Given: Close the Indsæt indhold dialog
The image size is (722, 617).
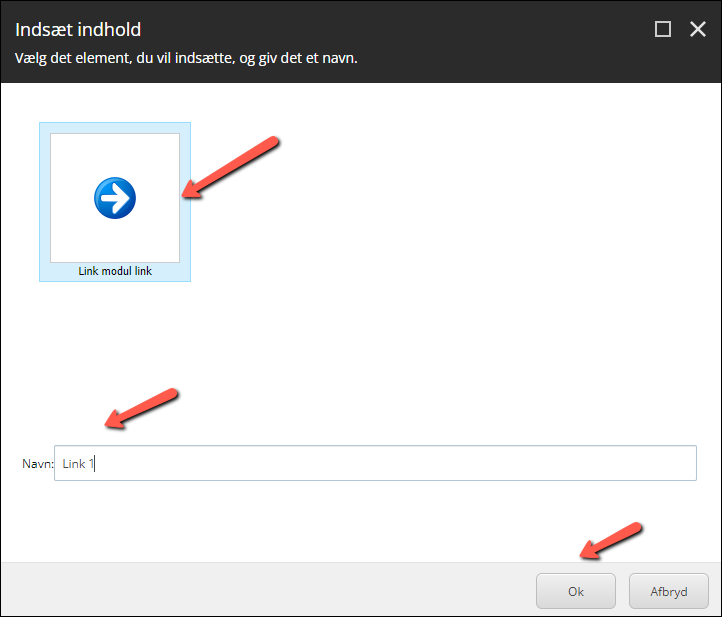Looking at the screenshot, I should click(698, 29).
